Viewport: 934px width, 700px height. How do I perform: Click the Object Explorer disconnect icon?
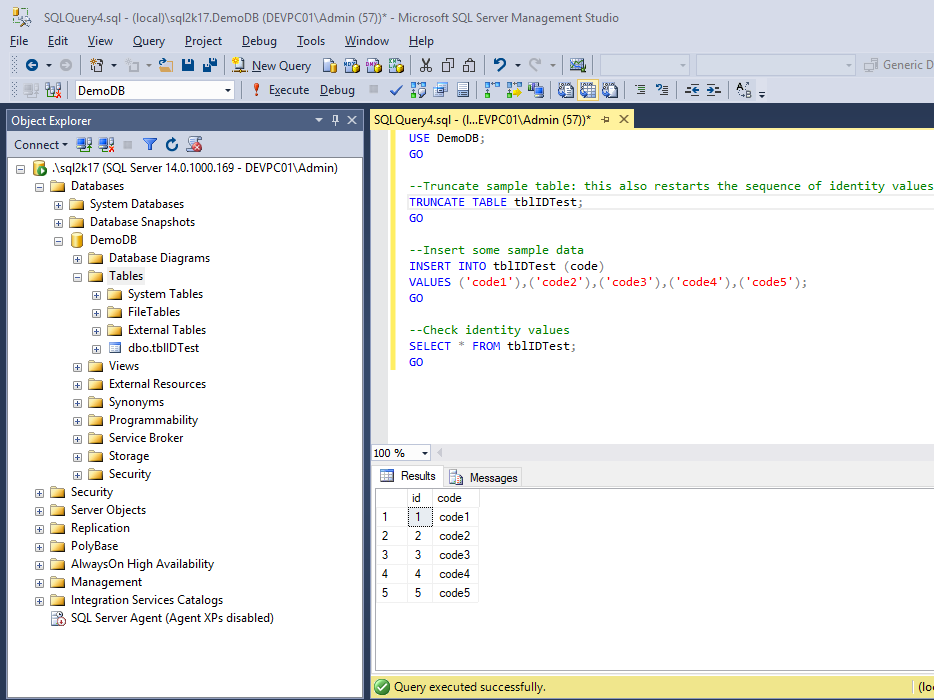(107, 145)
